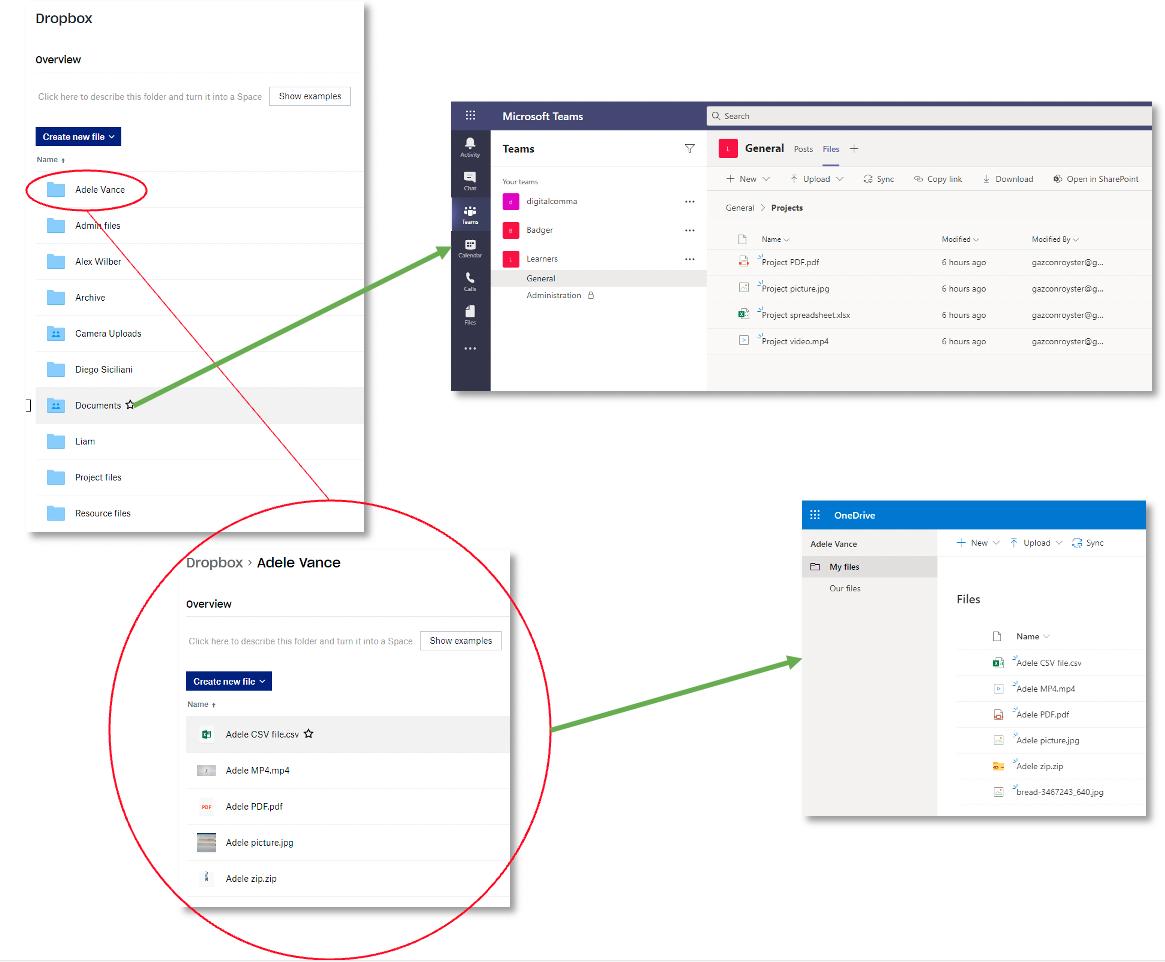Click General breadcrumb in Teams files

tap(739, 208)
